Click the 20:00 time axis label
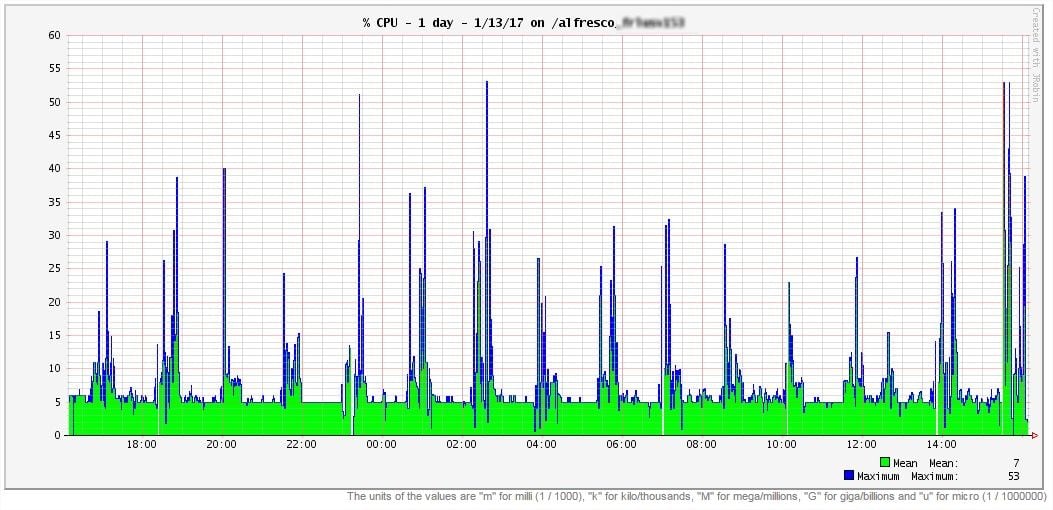This screenshot has width=1053, height=510. [222, 445]
